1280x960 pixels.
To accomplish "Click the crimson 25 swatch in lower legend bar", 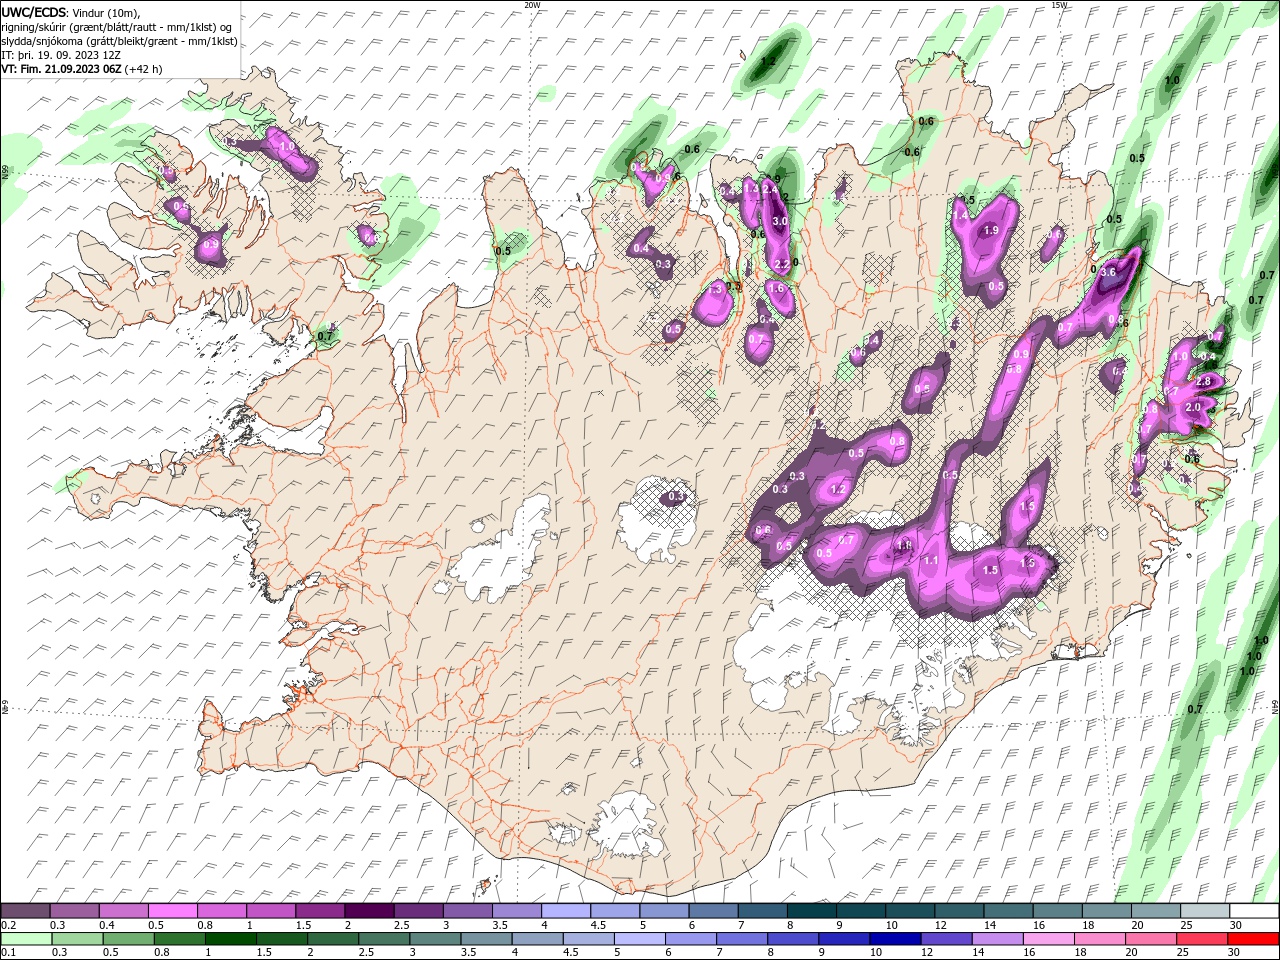I will click(1201, 939).
